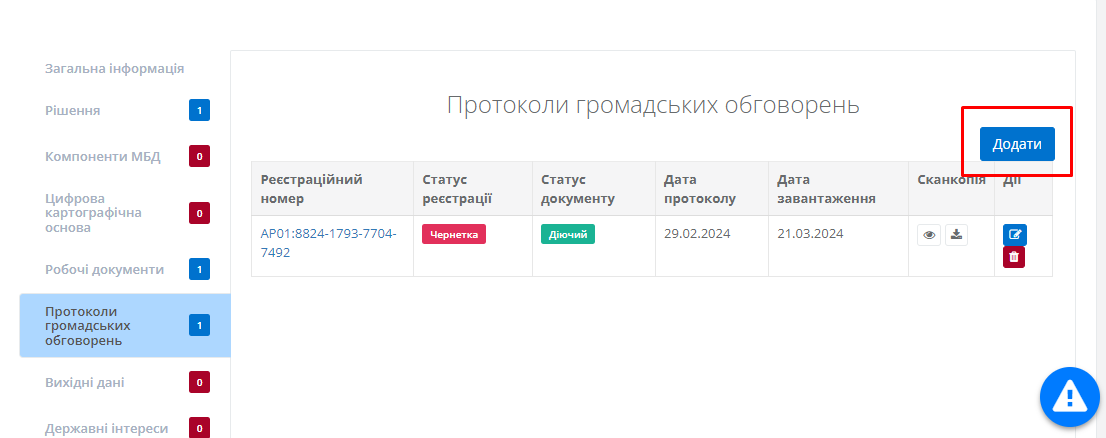Click the Дата протоколу column header
The image size is (1106, 438).
pyautogui.click(x=699, y=189)
